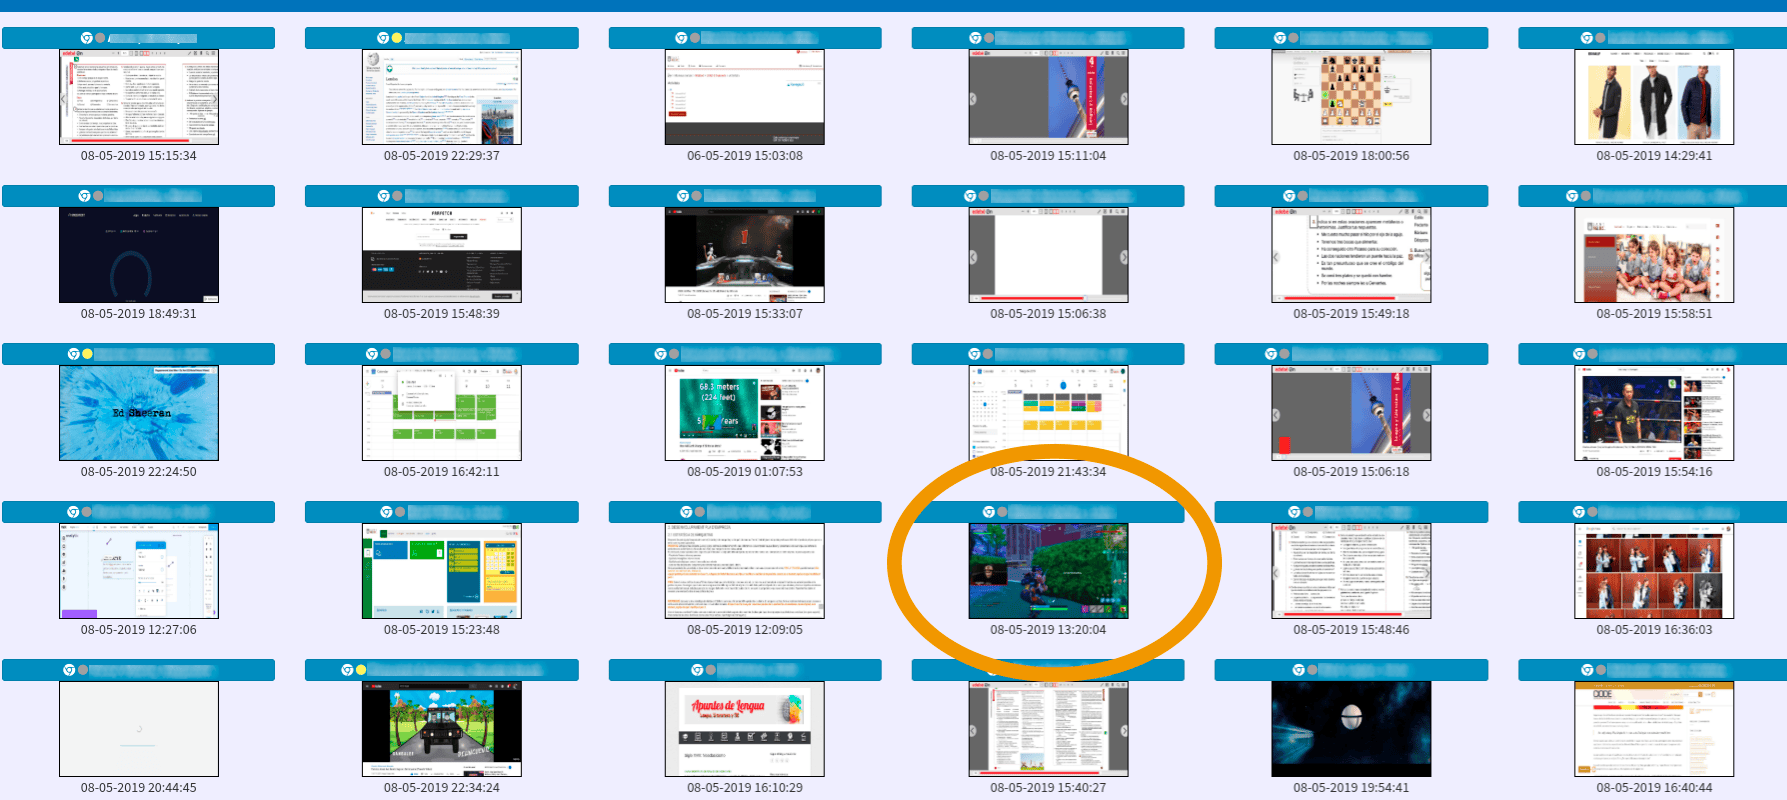Image resolution: width=1787 pixels, height=800 pixels.
Task: Open the dark loading-circle thumbnail dated 18:49:31
Action: point(139,255)
